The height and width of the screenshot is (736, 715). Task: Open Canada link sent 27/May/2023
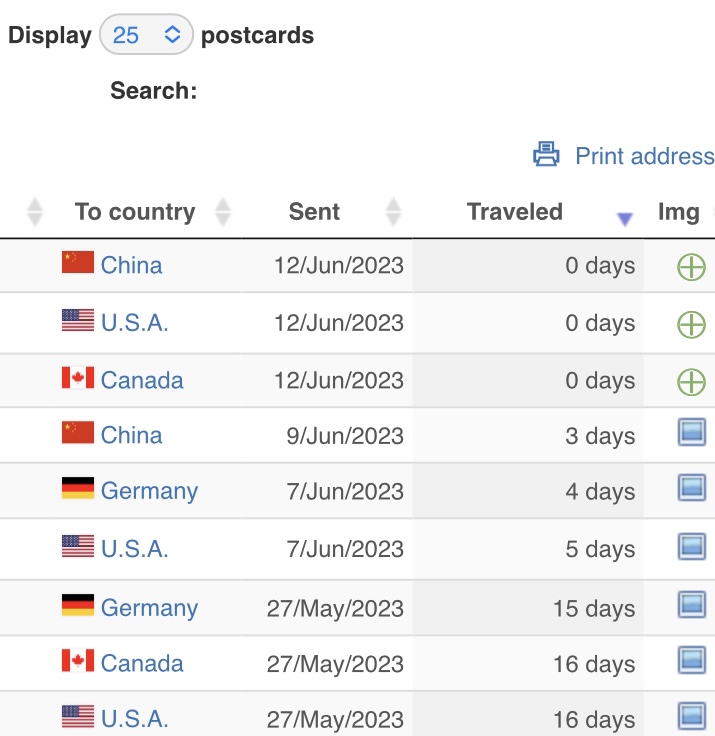(x=142, y=663)
